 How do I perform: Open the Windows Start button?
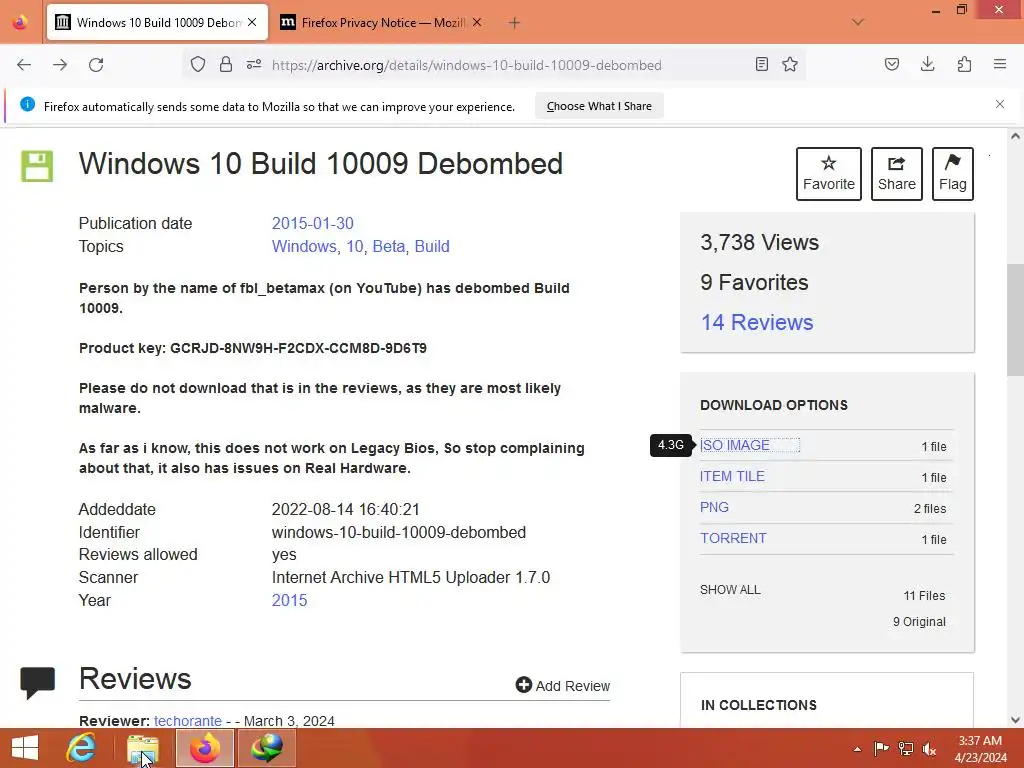(25, 748)
